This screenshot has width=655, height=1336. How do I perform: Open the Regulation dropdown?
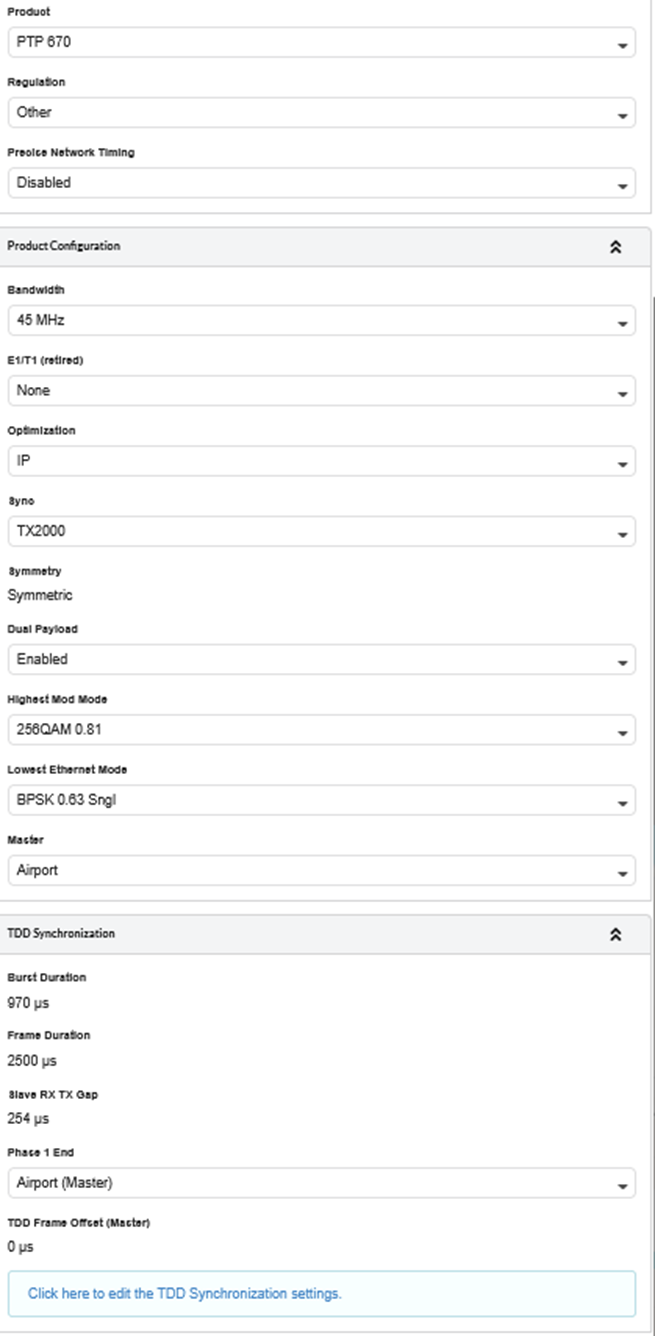click(x=320, y=113)
